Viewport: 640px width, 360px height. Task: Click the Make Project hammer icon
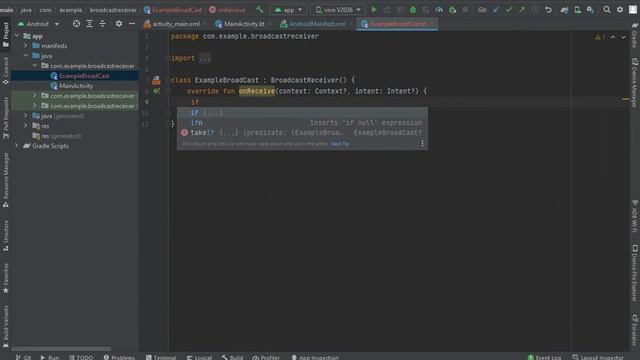[260, 9]
